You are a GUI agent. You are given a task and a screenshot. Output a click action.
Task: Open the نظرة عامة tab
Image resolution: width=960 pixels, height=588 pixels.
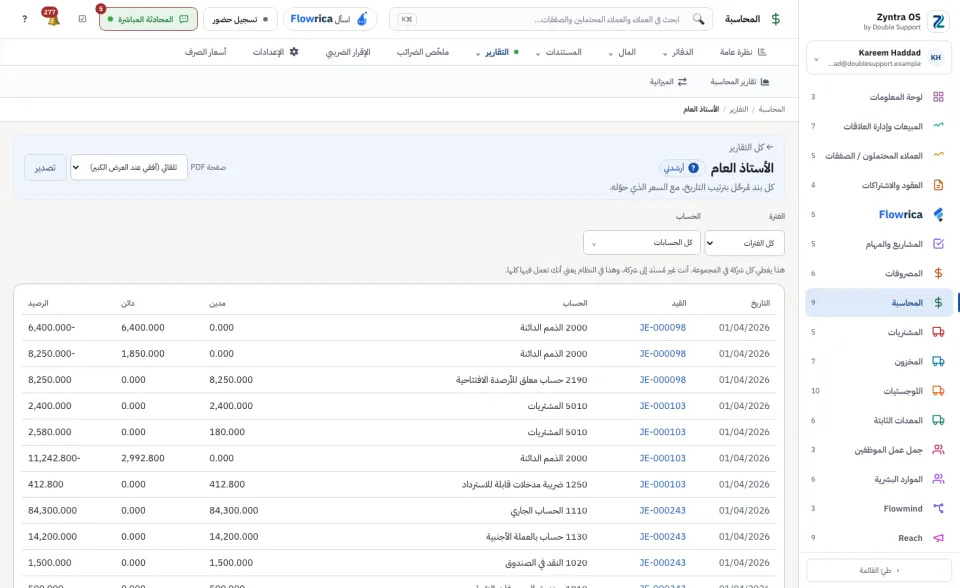click(x=743, y=52)
